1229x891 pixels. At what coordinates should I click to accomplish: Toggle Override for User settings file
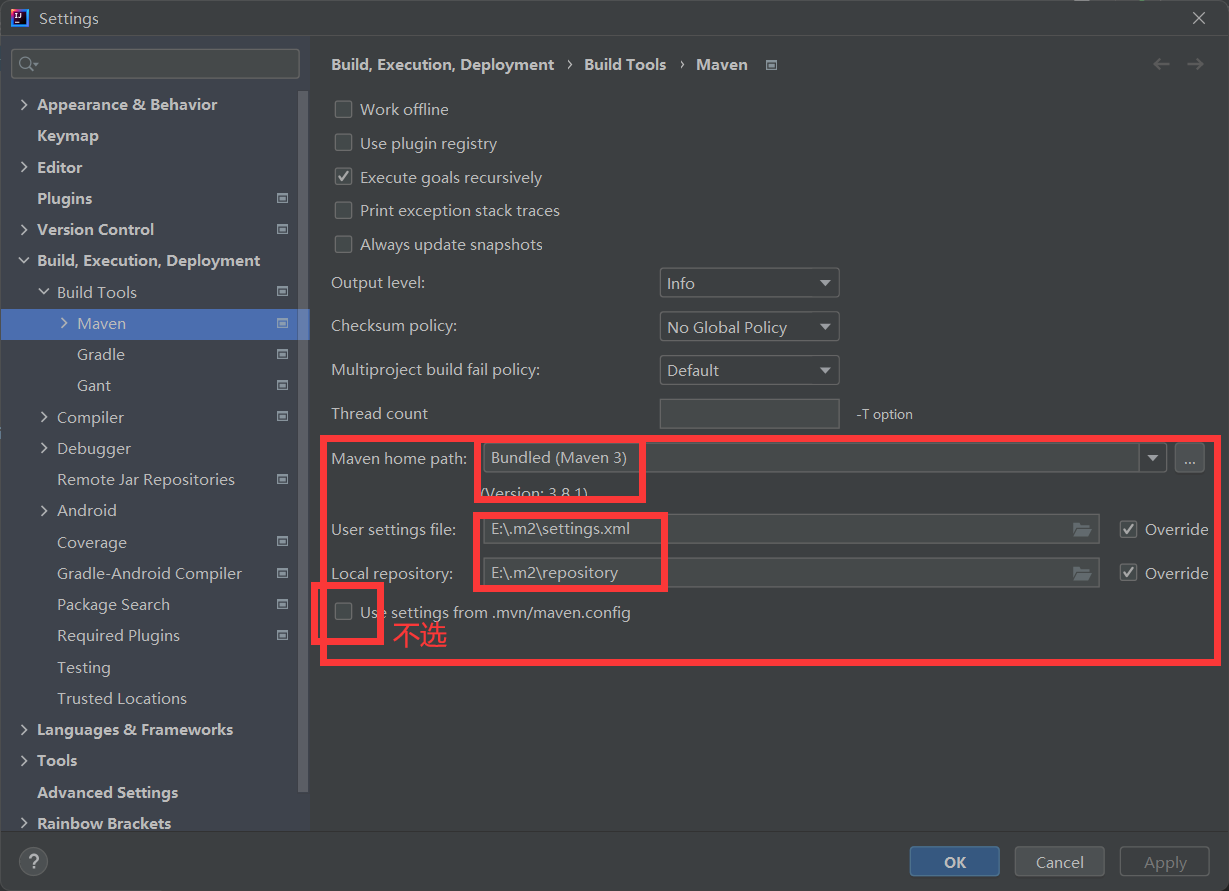pyautogui.click(x=1129, y=529)
